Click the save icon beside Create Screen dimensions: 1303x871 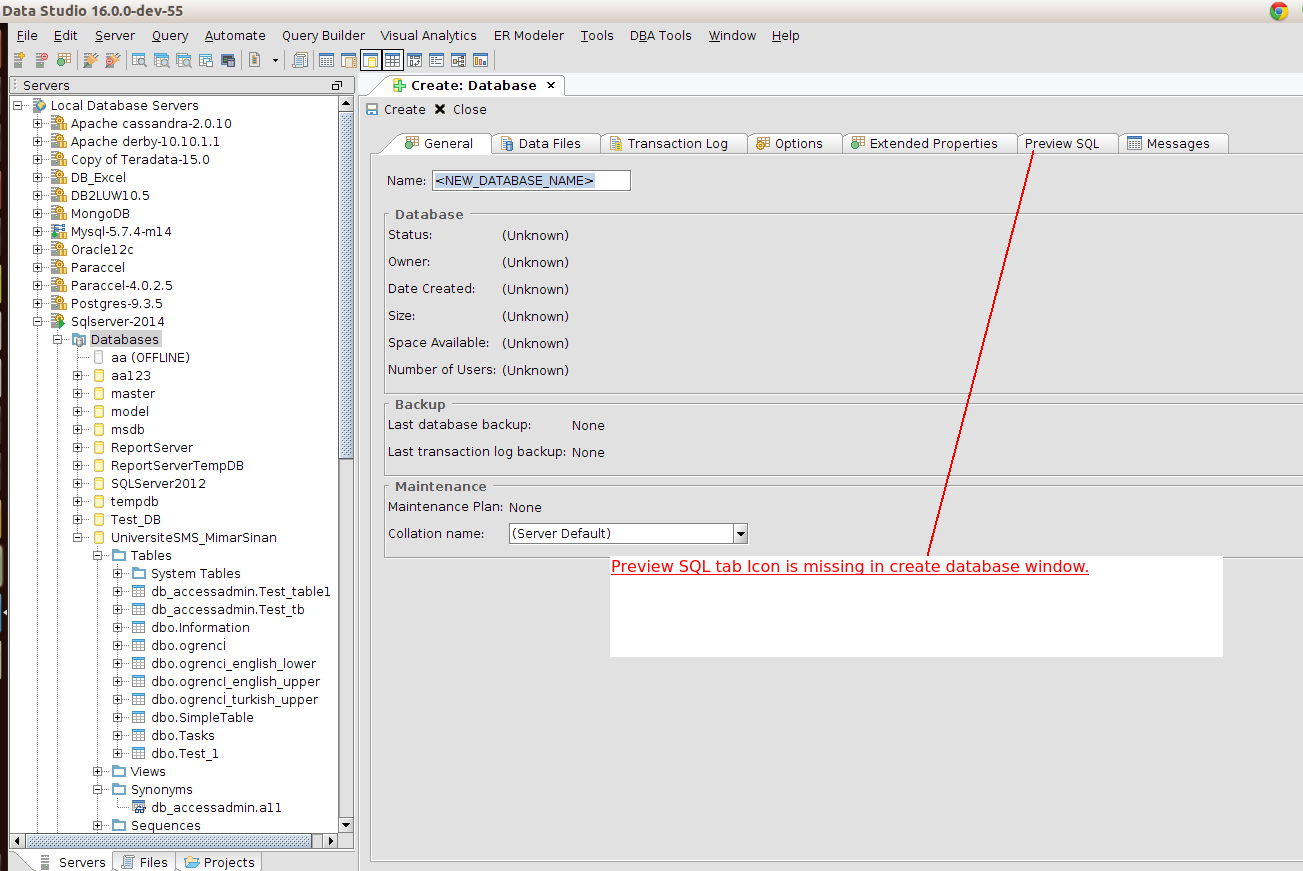click(x=372, y=109)
